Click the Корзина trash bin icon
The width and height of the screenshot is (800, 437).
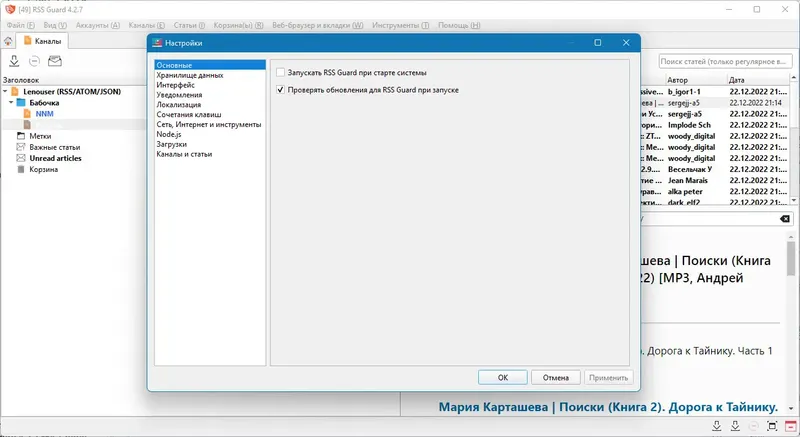tap(21, 169)
